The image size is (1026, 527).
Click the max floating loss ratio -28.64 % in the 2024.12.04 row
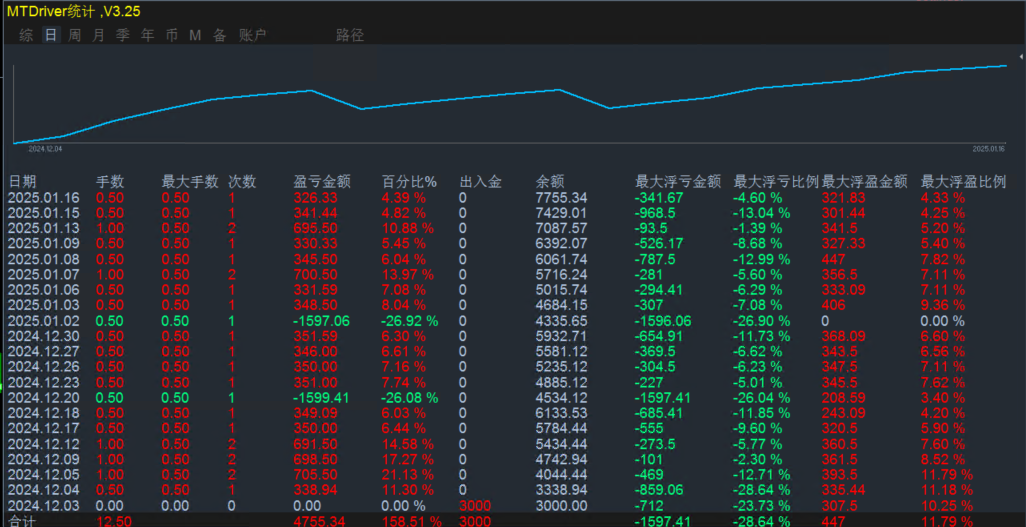coord(762,490)
